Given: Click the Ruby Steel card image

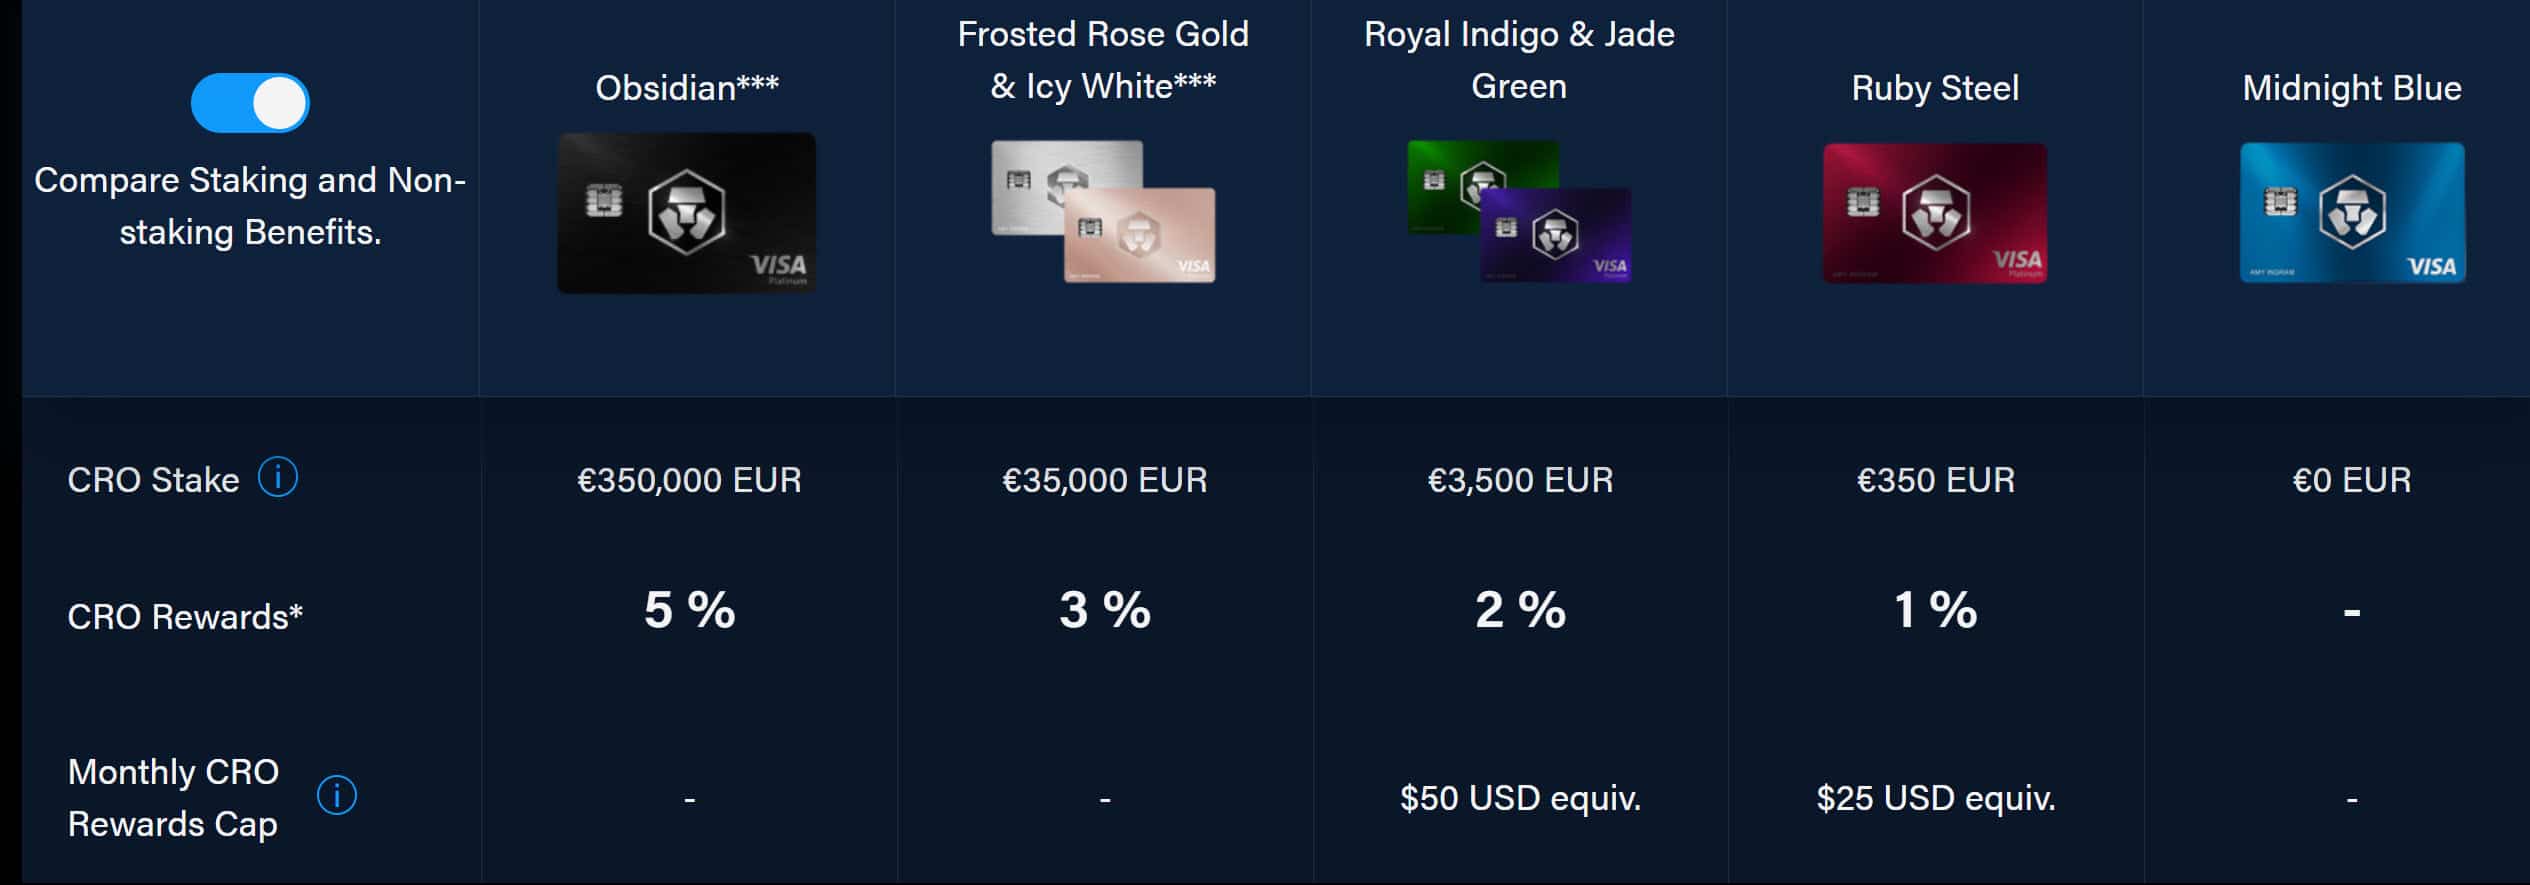Looking at the screenshot, I should click(1933, 212).
